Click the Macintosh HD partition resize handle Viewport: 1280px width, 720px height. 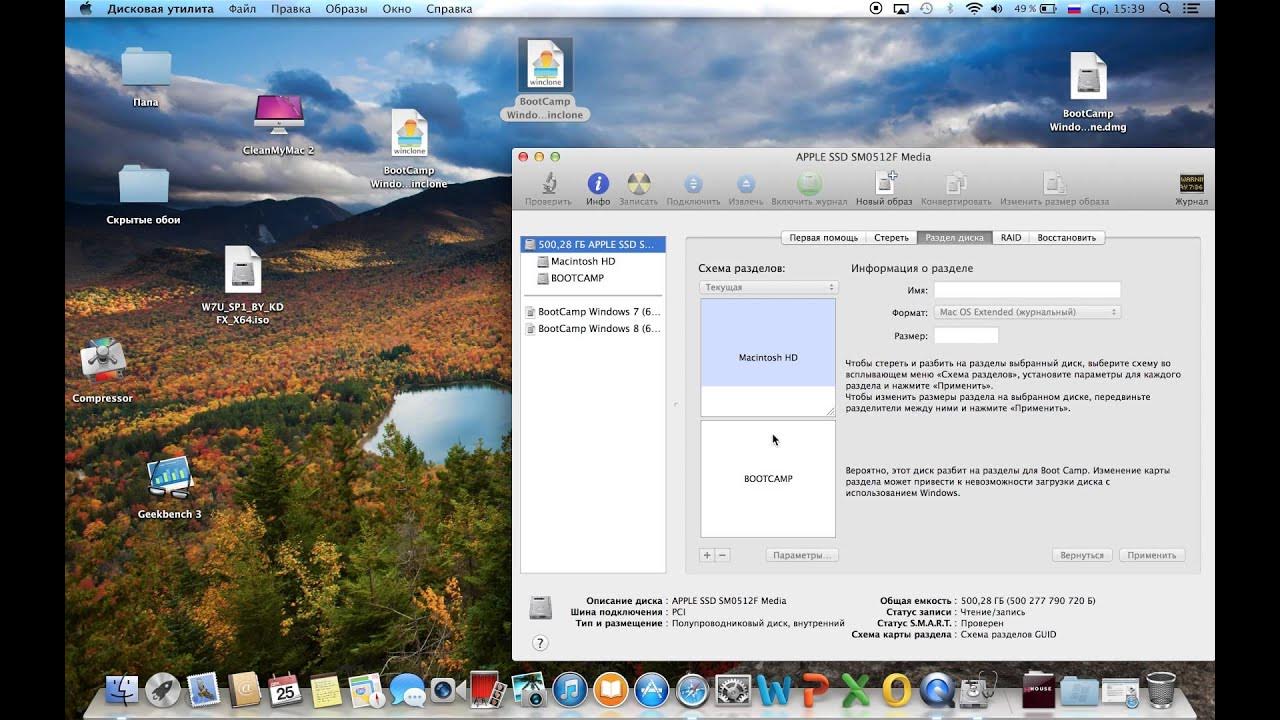(829, 411)
